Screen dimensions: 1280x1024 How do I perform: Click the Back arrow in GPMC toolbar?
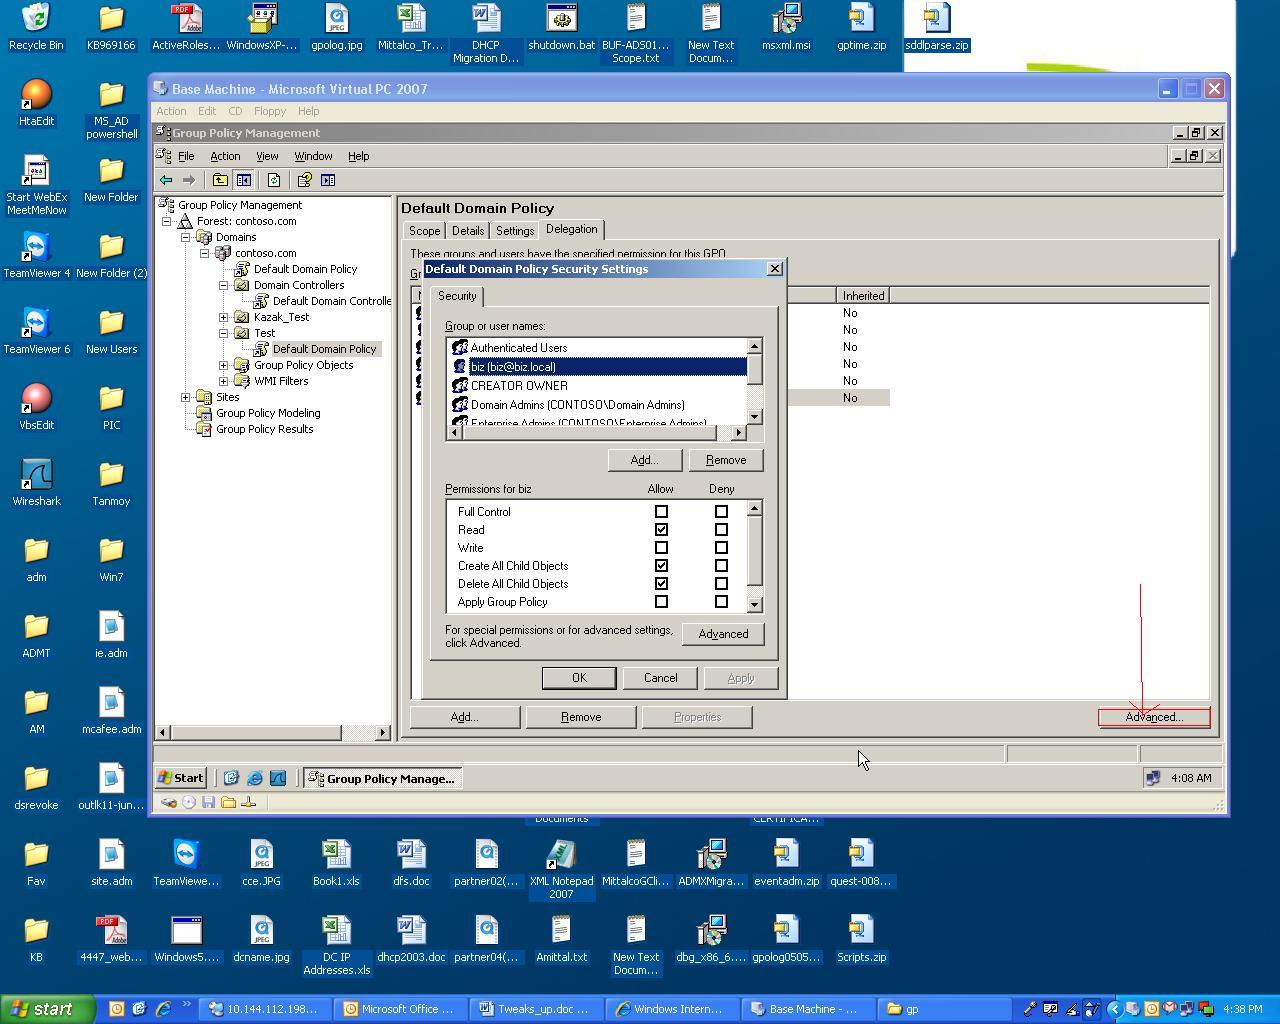click(166, 180)
